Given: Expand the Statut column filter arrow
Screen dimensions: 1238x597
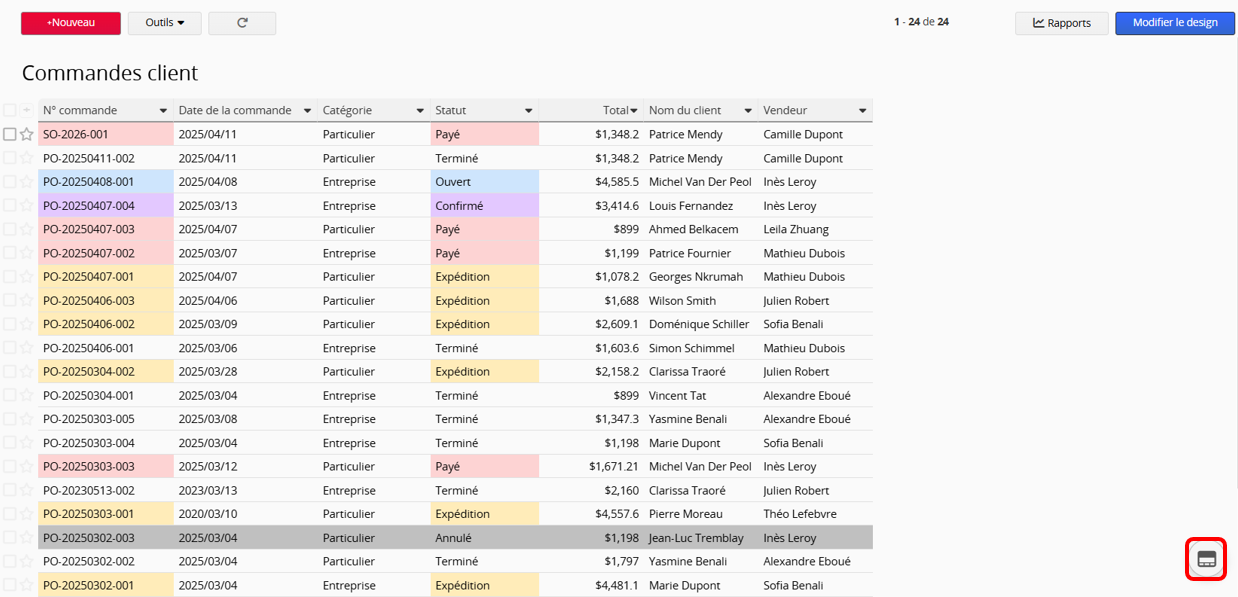Looking at the screenshot, I should 528,111.
